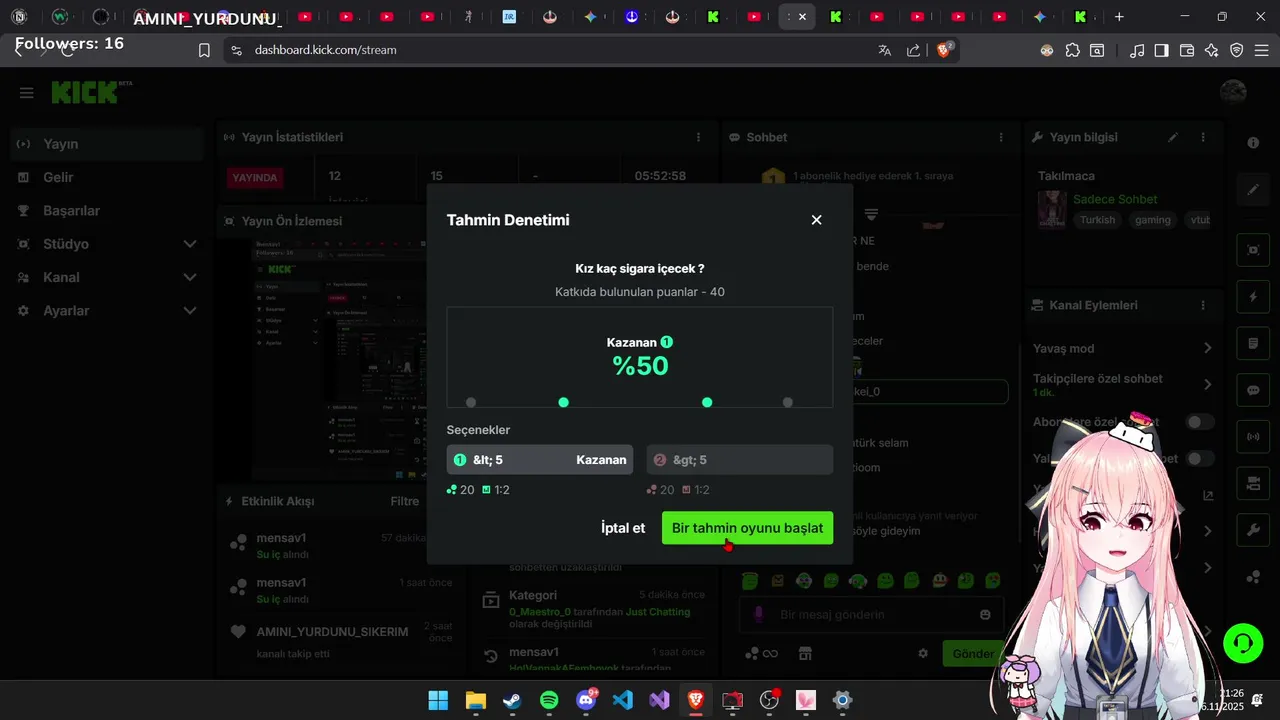Click the Brave Shields icon
Image resolution: width=1280 pixels, height=720 pixels.
click(x=944, y=50)
